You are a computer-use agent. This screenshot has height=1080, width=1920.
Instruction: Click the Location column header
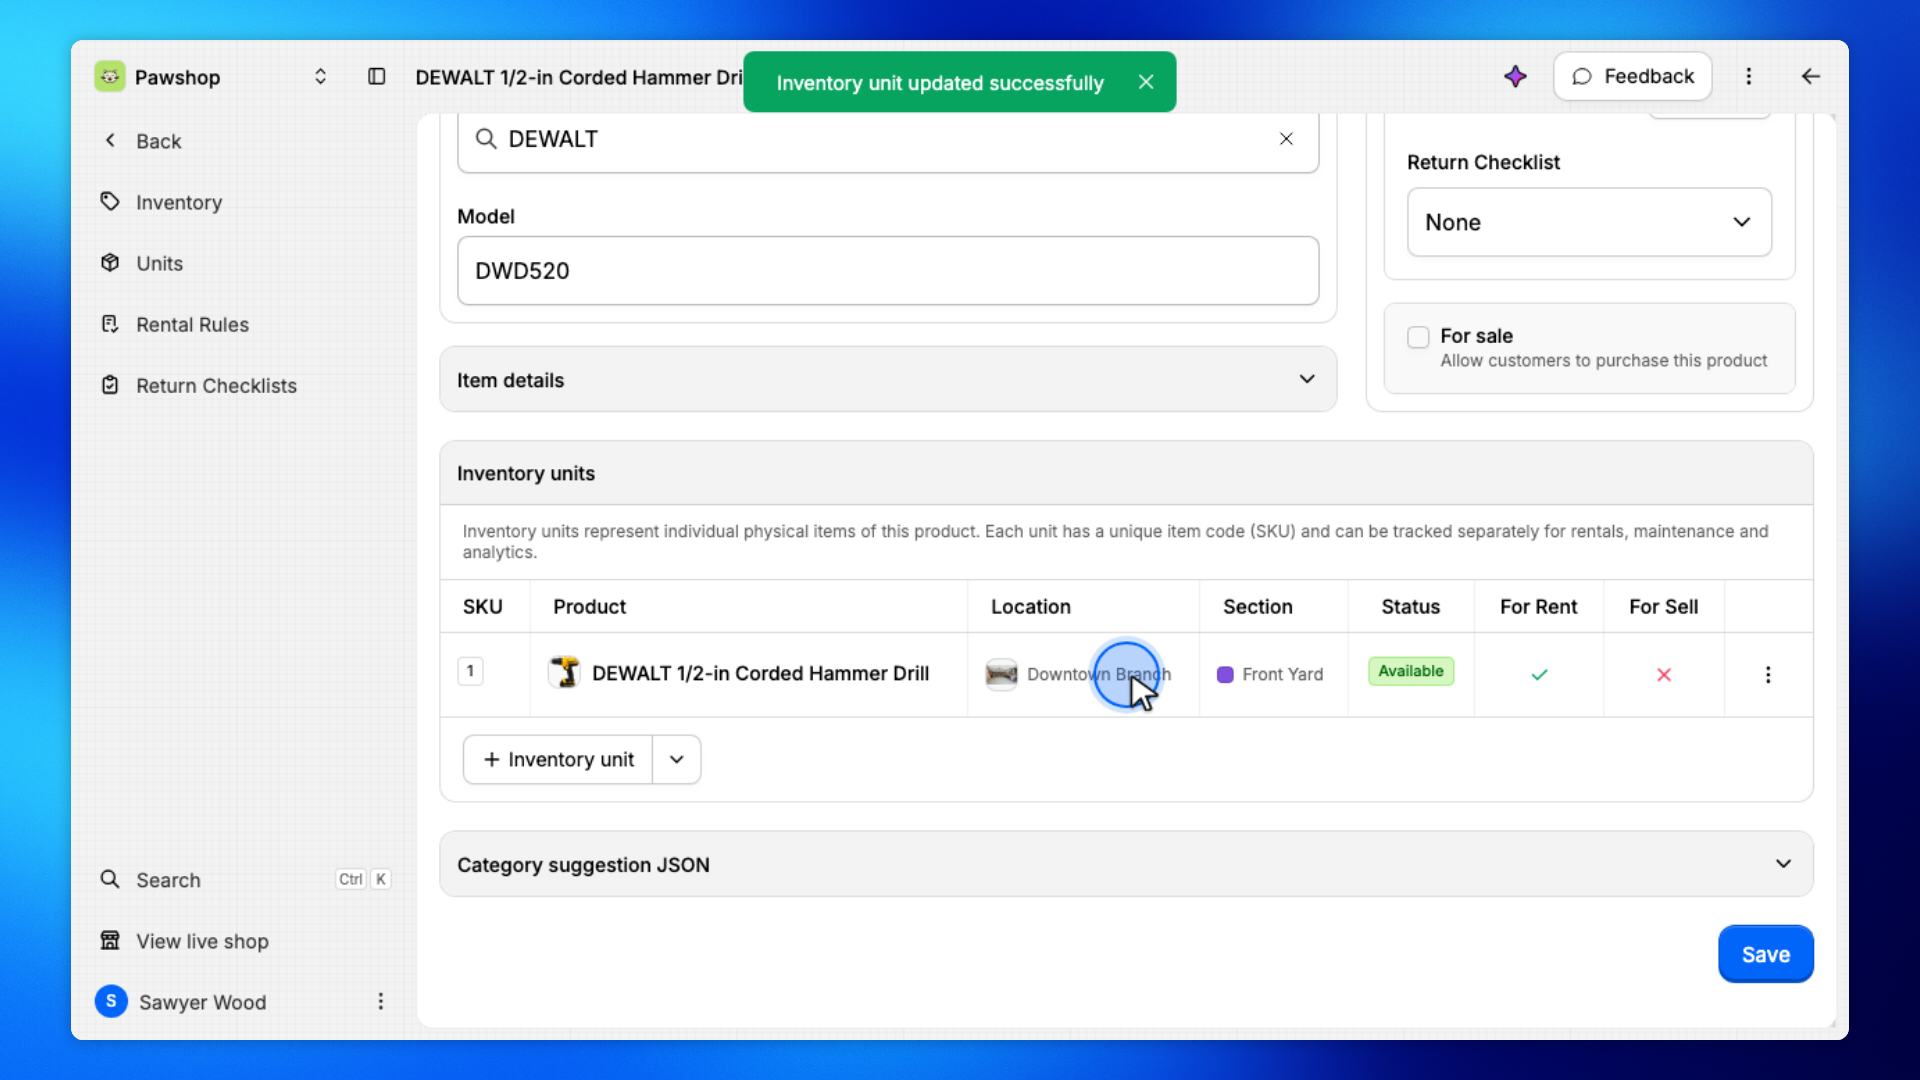click(x=1030, y=607)
